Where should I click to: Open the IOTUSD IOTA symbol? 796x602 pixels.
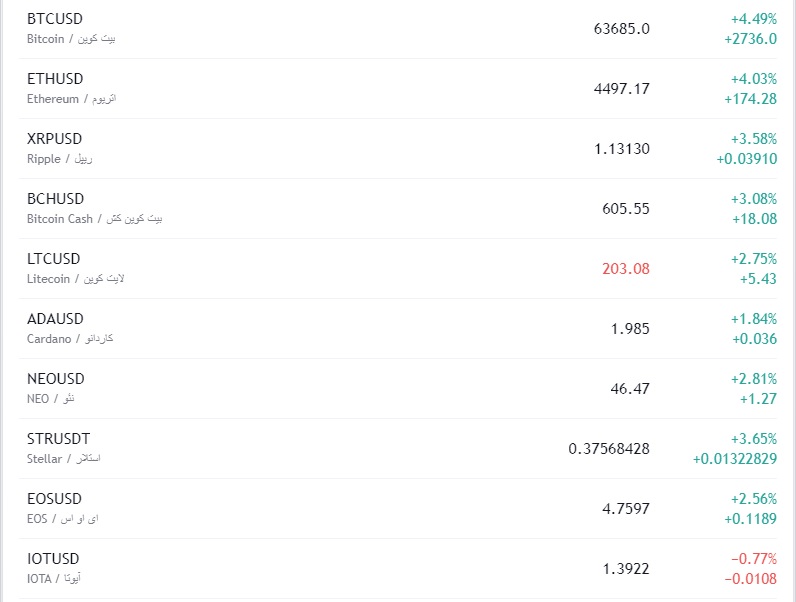pyautogui.click(x=53, y=559)
